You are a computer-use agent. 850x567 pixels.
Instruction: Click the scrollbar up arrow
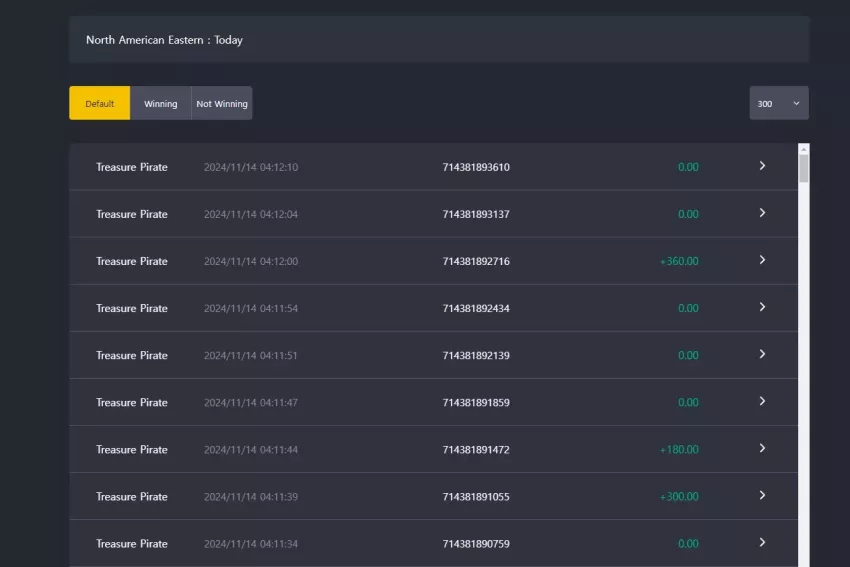click(x=804, y=149)
